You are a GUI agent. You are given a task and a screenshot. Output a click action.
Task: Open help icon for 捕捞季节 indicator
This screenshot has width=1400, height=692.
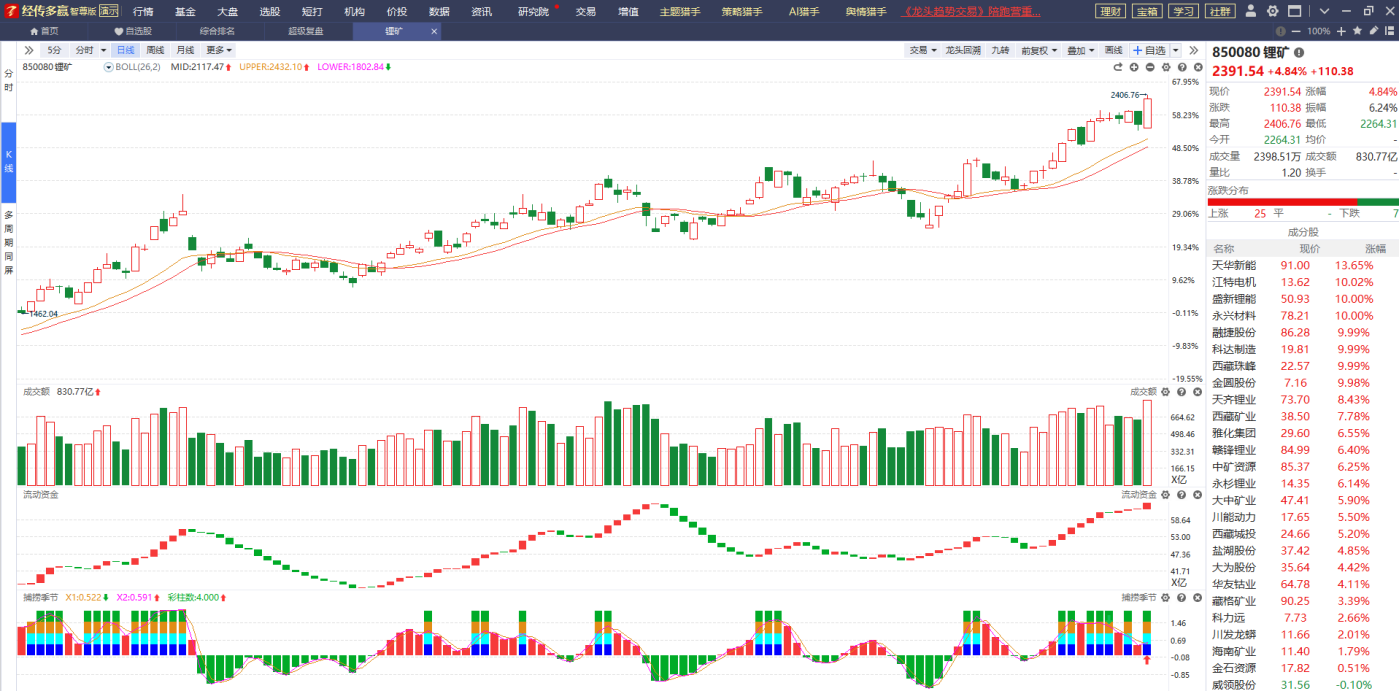point(1181,597)
